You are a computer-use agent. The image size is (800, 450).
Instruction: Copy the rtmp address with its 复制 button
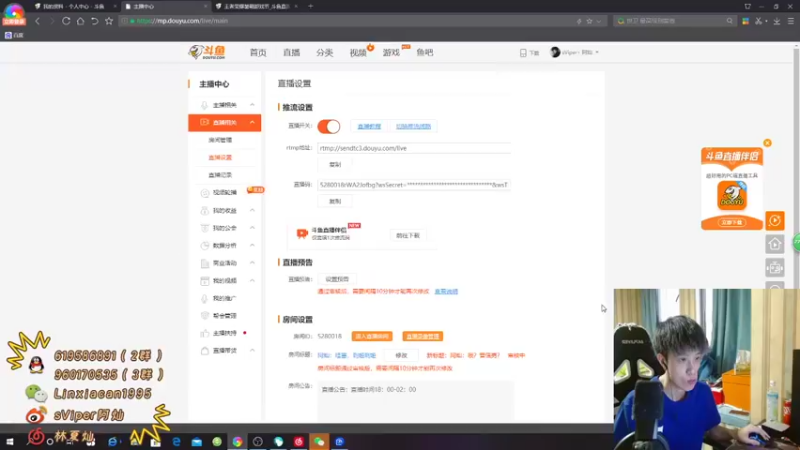coord(335,164)
